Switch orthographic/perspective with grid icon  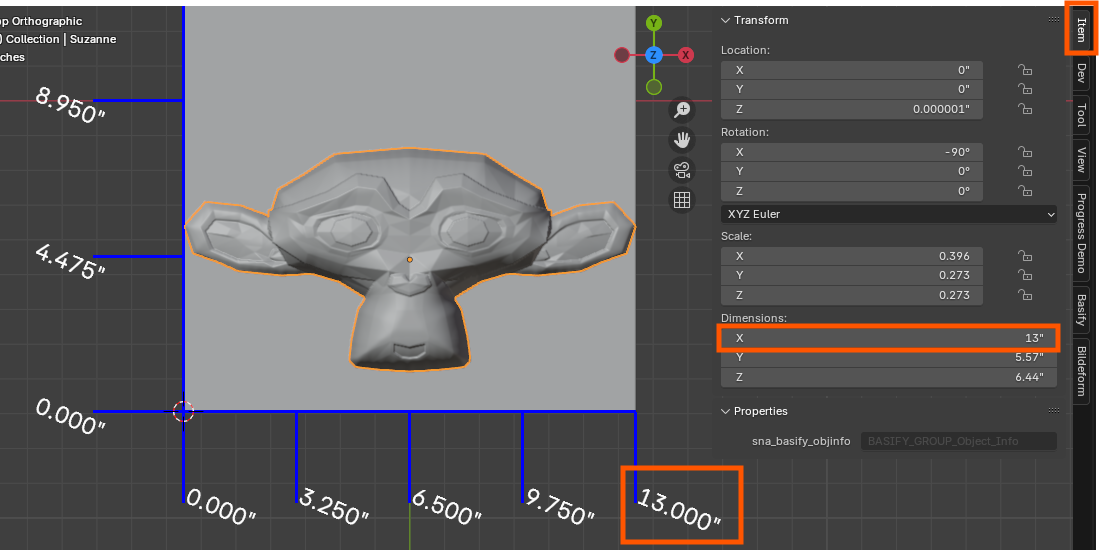682,201
